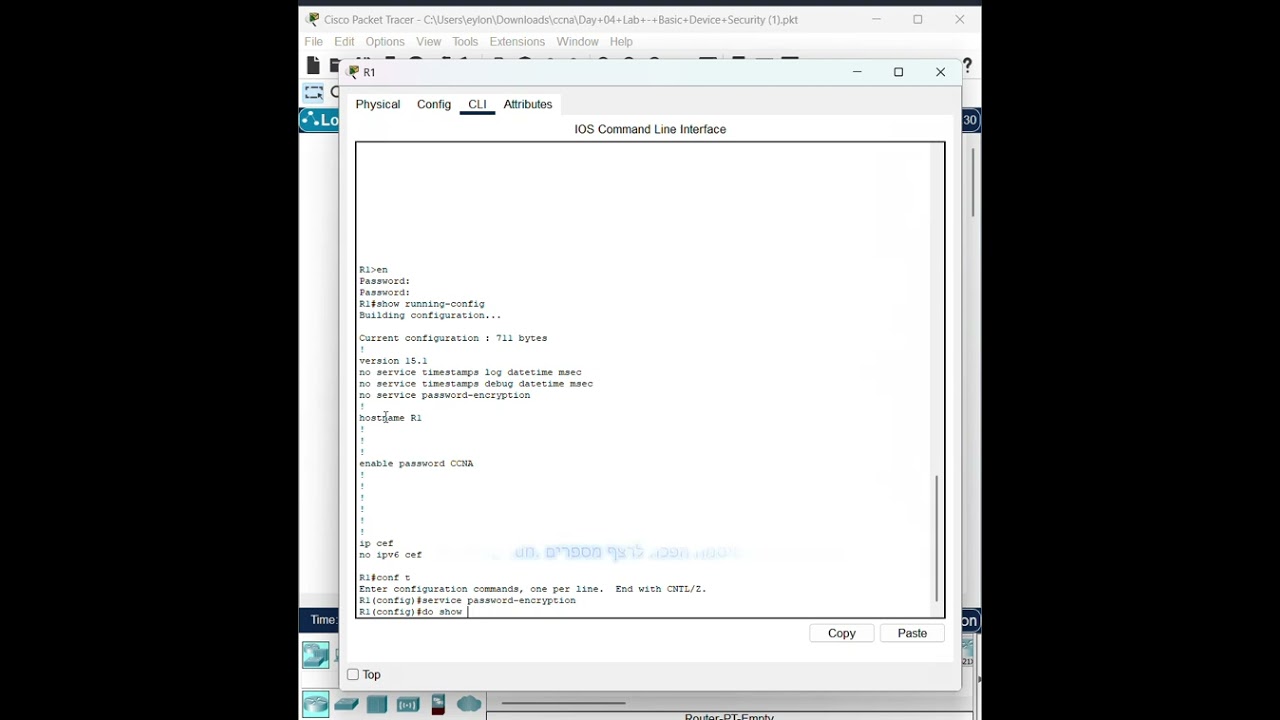Click the 'R1#conf t' line

coord(385,578)
